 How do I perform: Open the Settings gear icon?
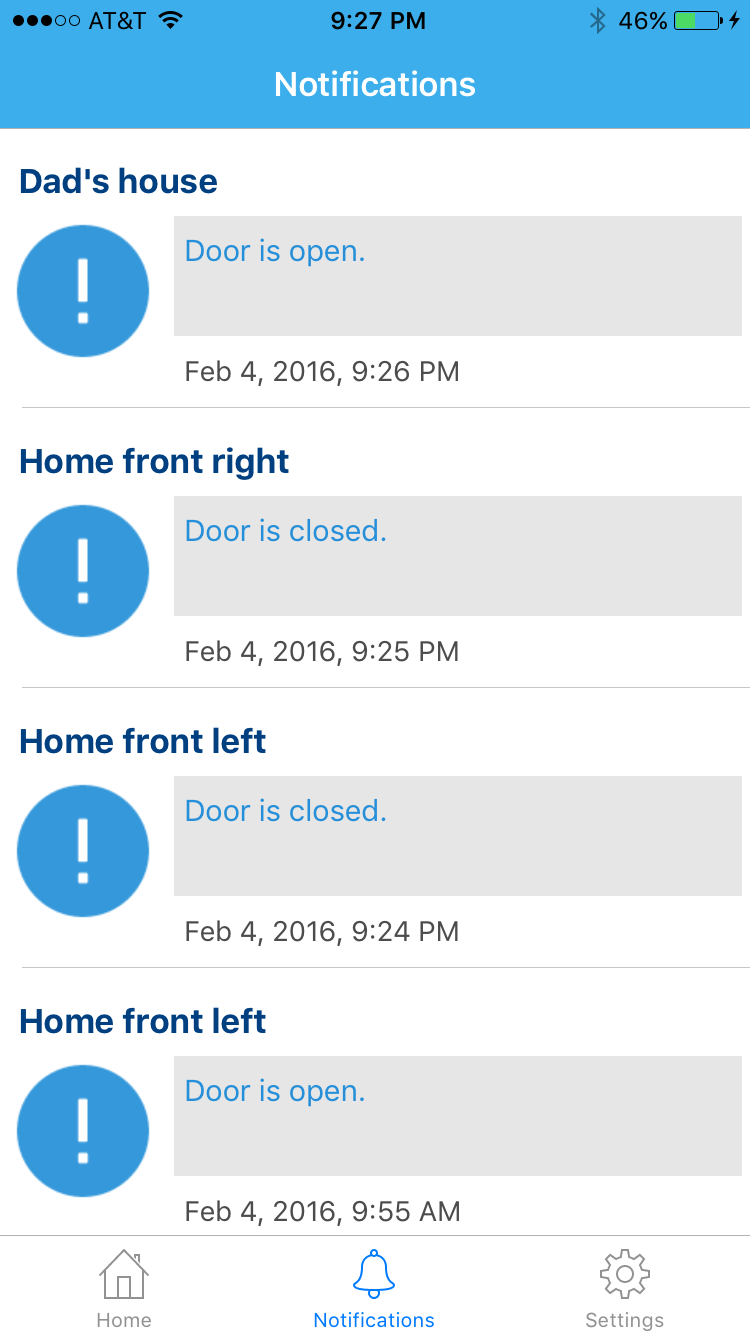[x=625, y=1274]
